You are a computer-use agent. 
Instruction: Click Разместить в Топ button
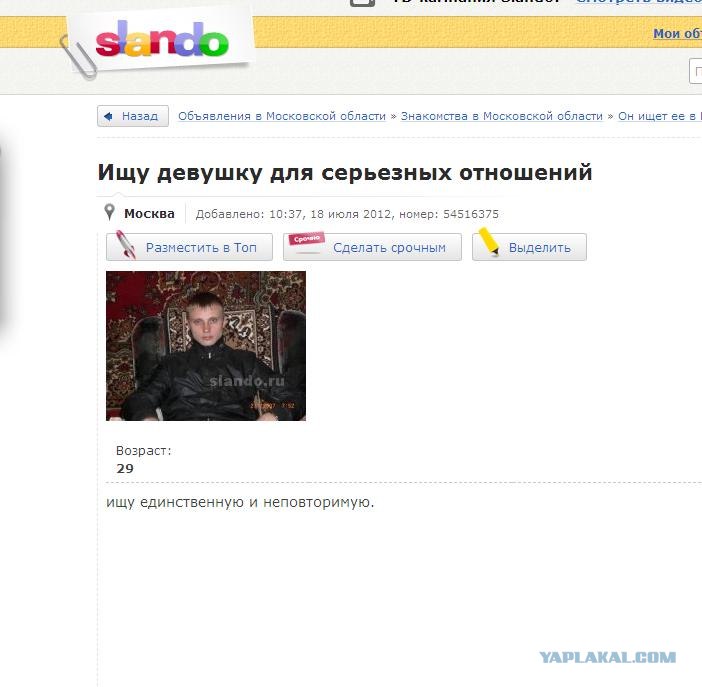coord(189,247)
